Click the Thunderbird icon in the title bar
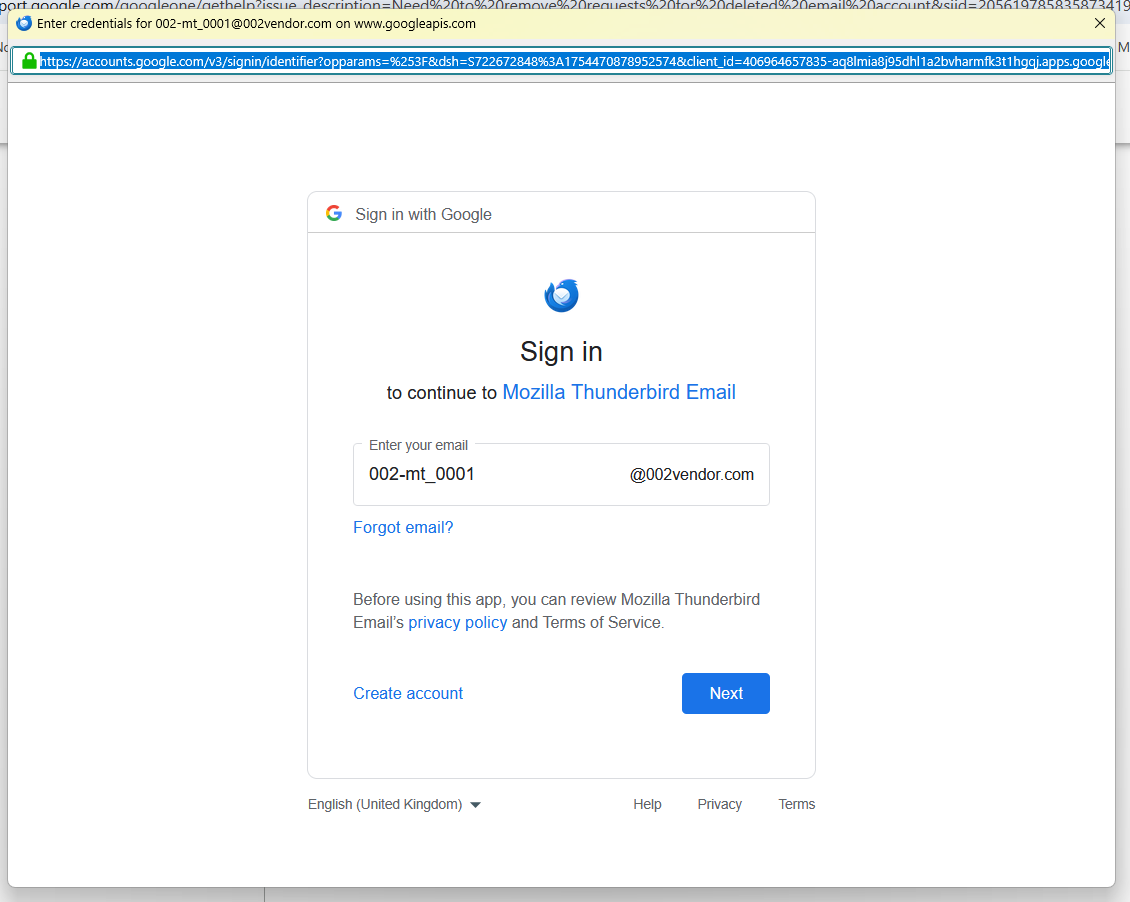This screenshot has height=902, width=1130. click(24, 23)
